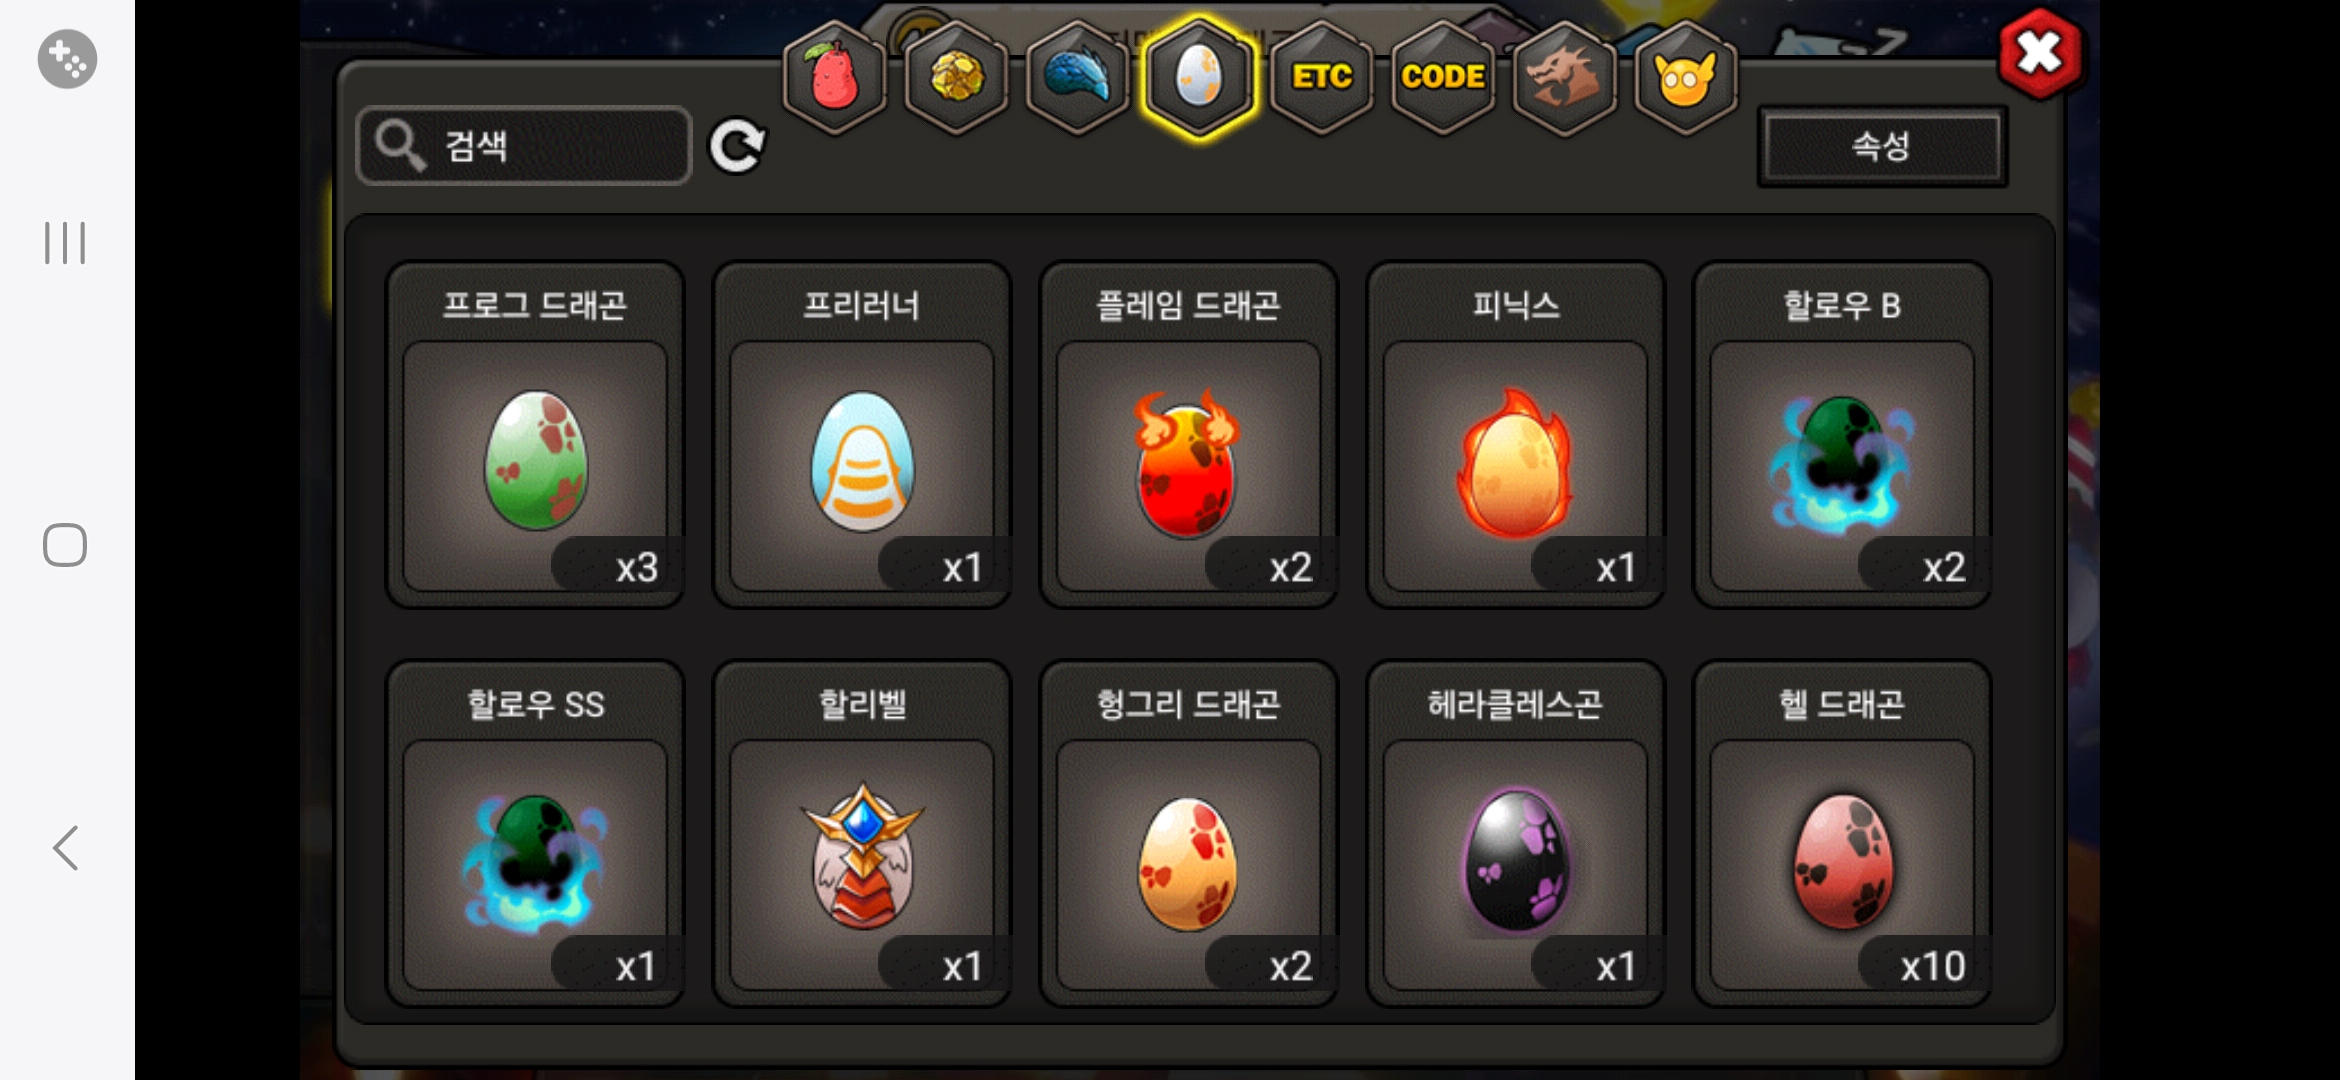Open the blue dragon category tab

(x=1077, y=78)
